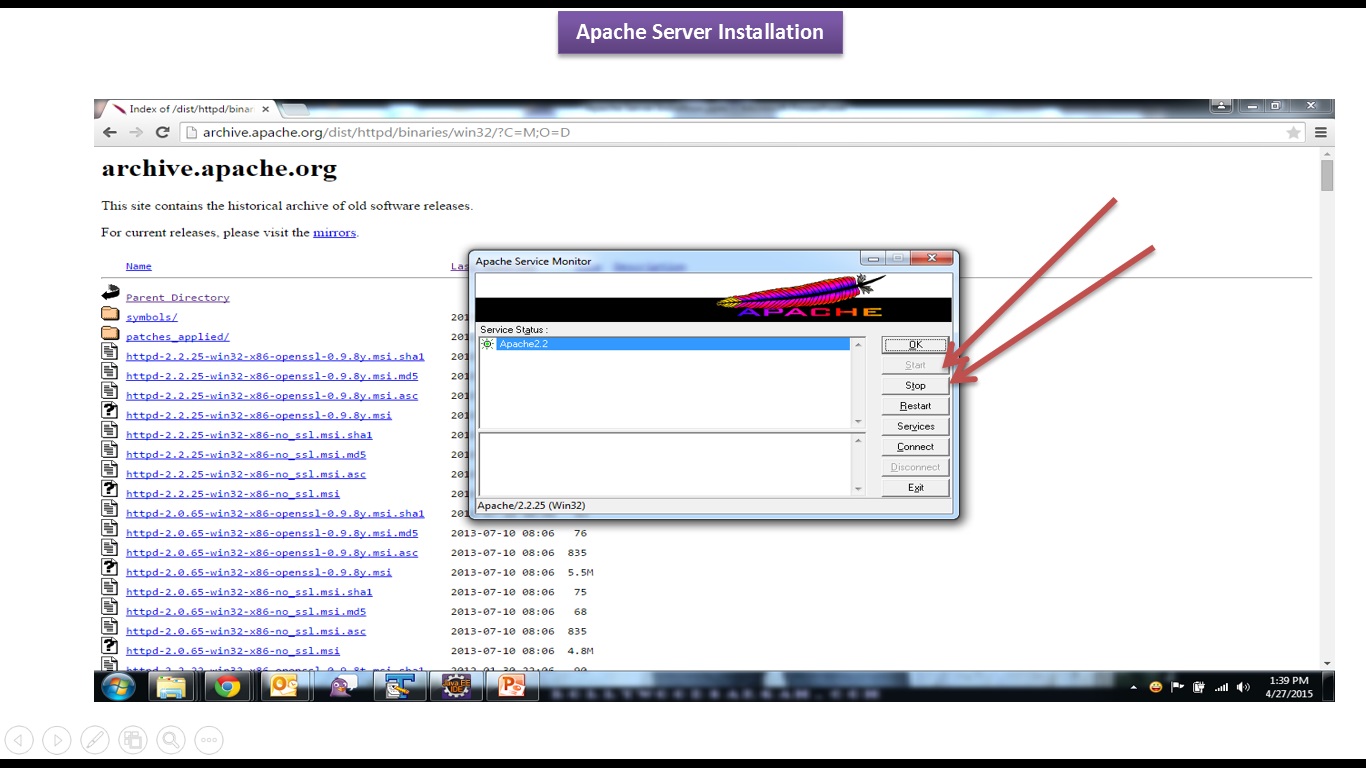The height and width of the screenshot is (768, 1366).
Task: Bookmark this page with the star icon
Action: [x=1294, y=132]
